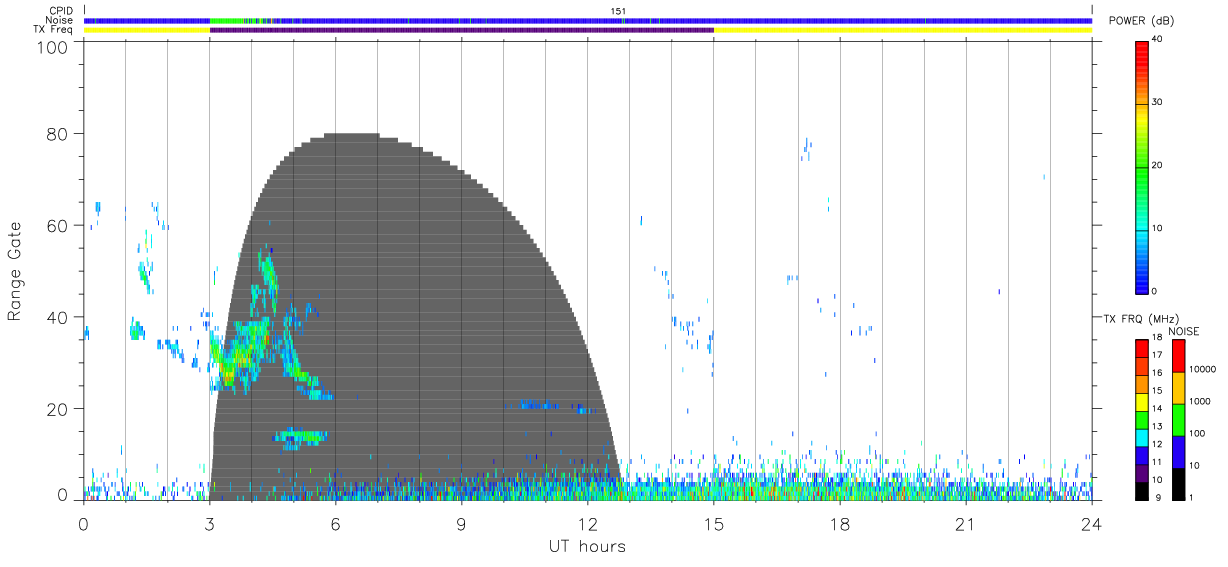This screenshot has height=567, width=1228.
Task: Select 11 on the TX FRQ legend
Action: [x=1159, y=461]
